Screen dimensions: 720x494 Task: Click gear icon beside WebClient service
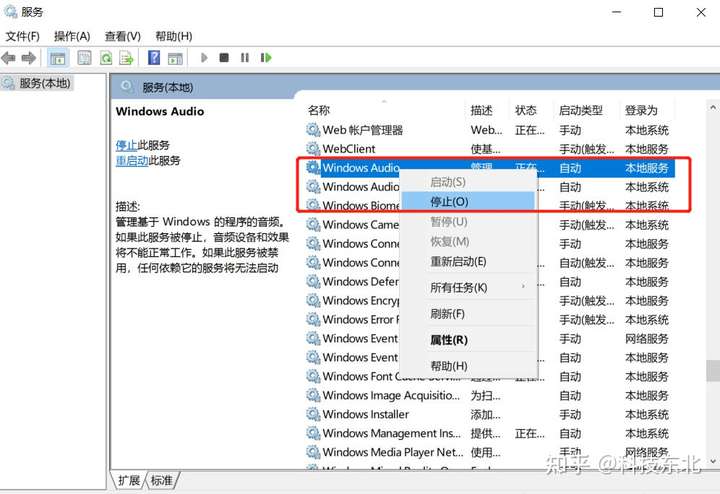pyautogui.click(x=313, y=149)
